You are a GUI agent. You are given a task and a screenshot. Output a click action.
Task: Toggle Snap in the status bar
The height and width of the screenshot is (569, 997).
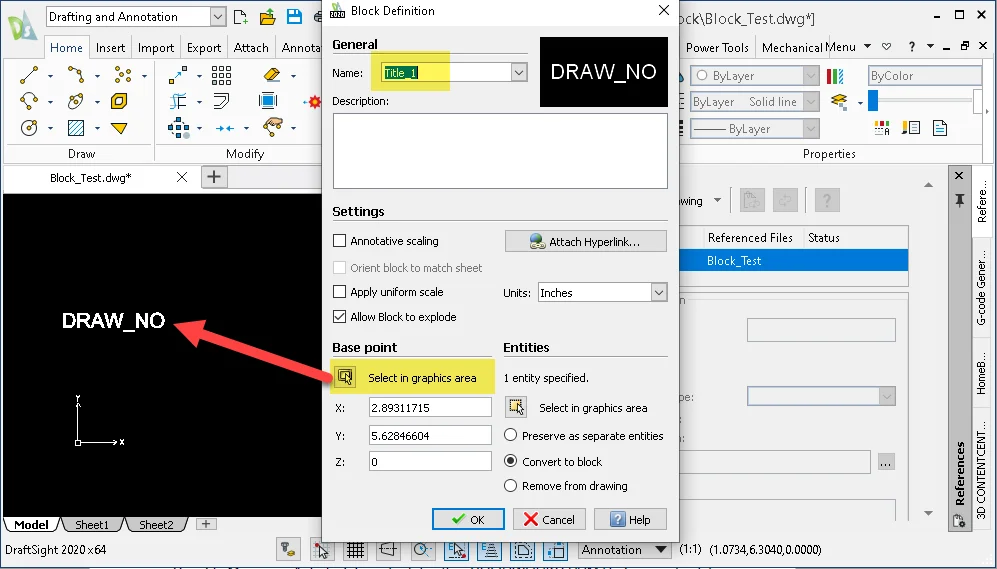pos(322,550)
